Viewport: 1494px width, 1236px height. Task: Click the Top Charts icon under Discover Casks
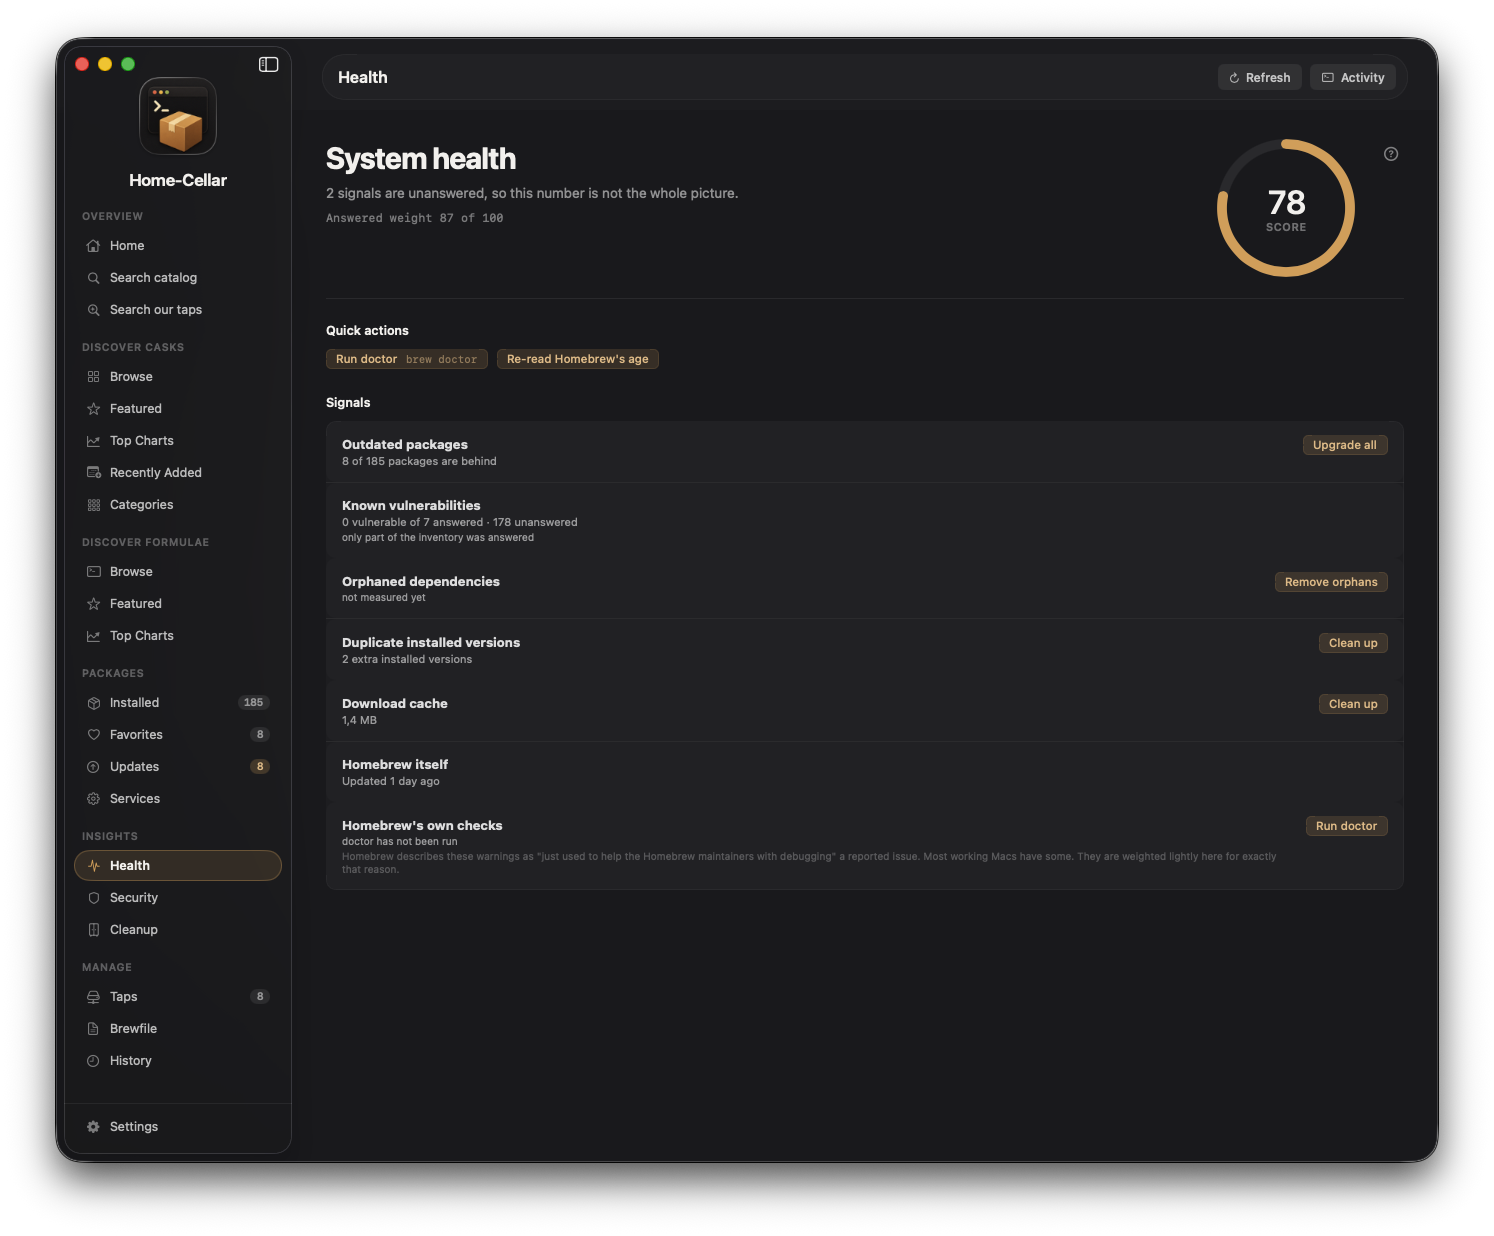point(93,441)
